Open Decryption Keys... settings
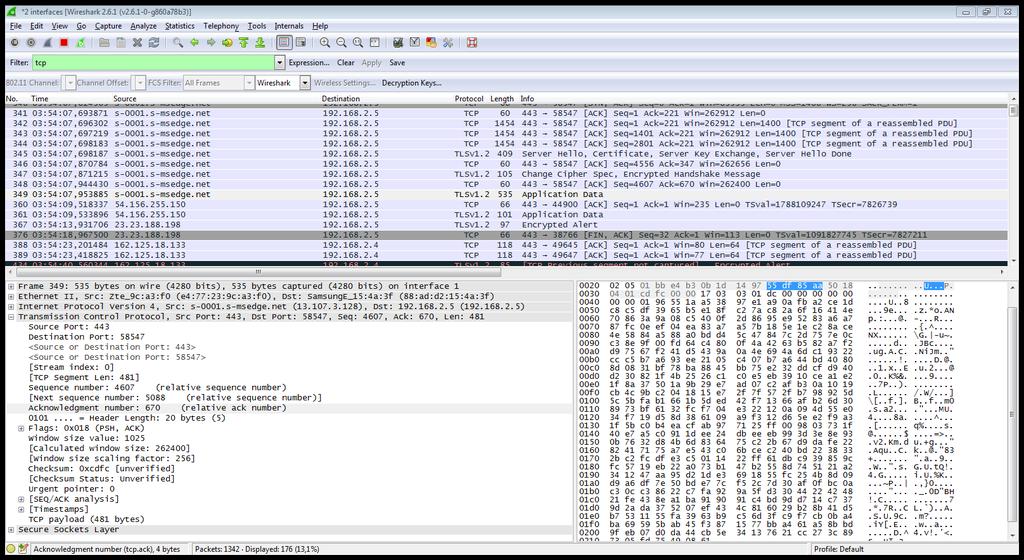Image resolution: width=1024 pixels, height=560 pixels. (411, 83)
